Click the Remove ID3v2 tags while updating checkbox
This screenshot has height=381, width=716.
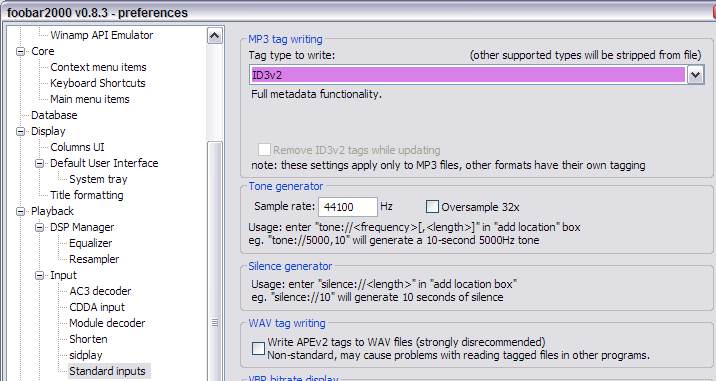click(x=264, y=150)
